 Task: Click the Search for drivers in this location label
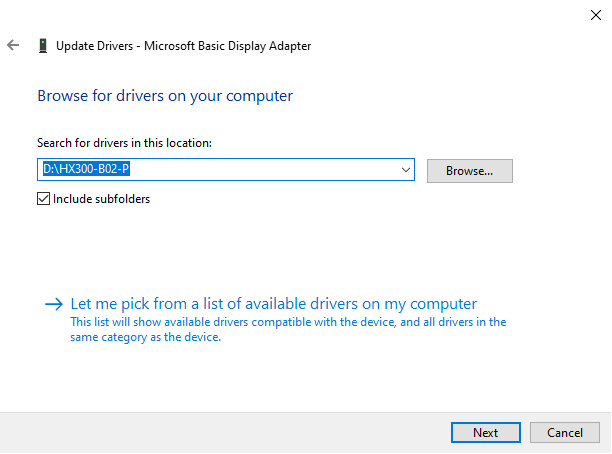coord(124,144)
